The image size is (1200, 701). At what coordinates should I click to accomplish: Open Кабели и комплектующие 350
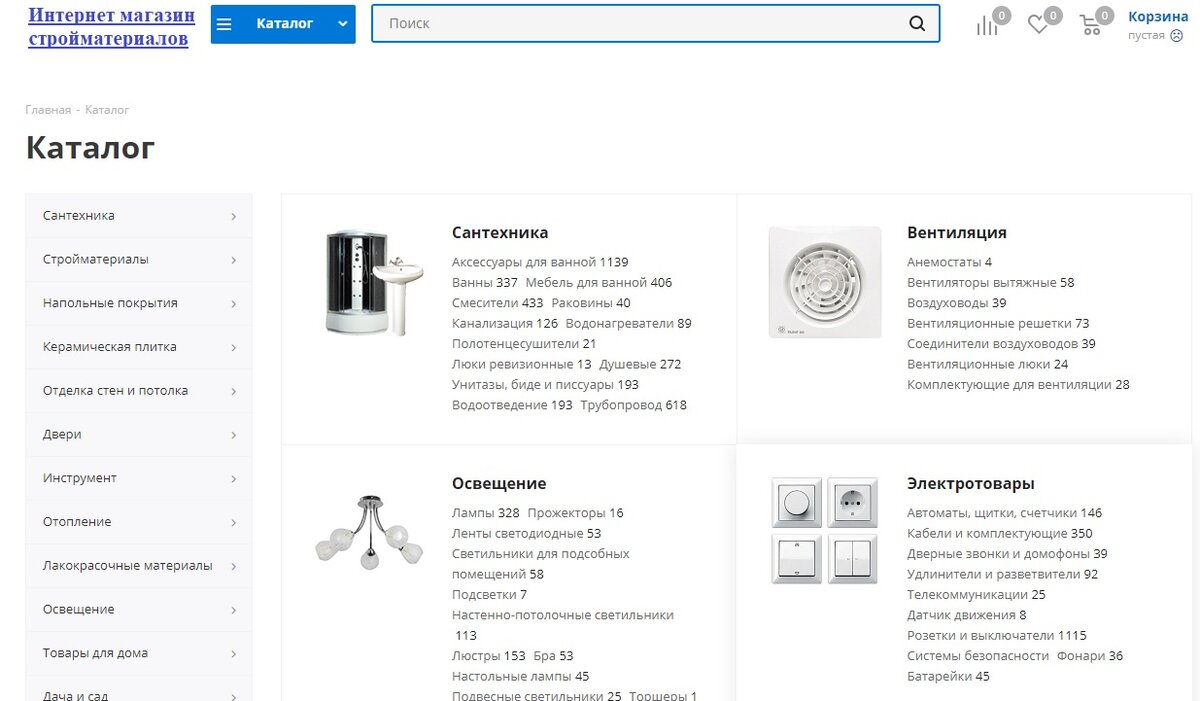[x=1000, y=533]
